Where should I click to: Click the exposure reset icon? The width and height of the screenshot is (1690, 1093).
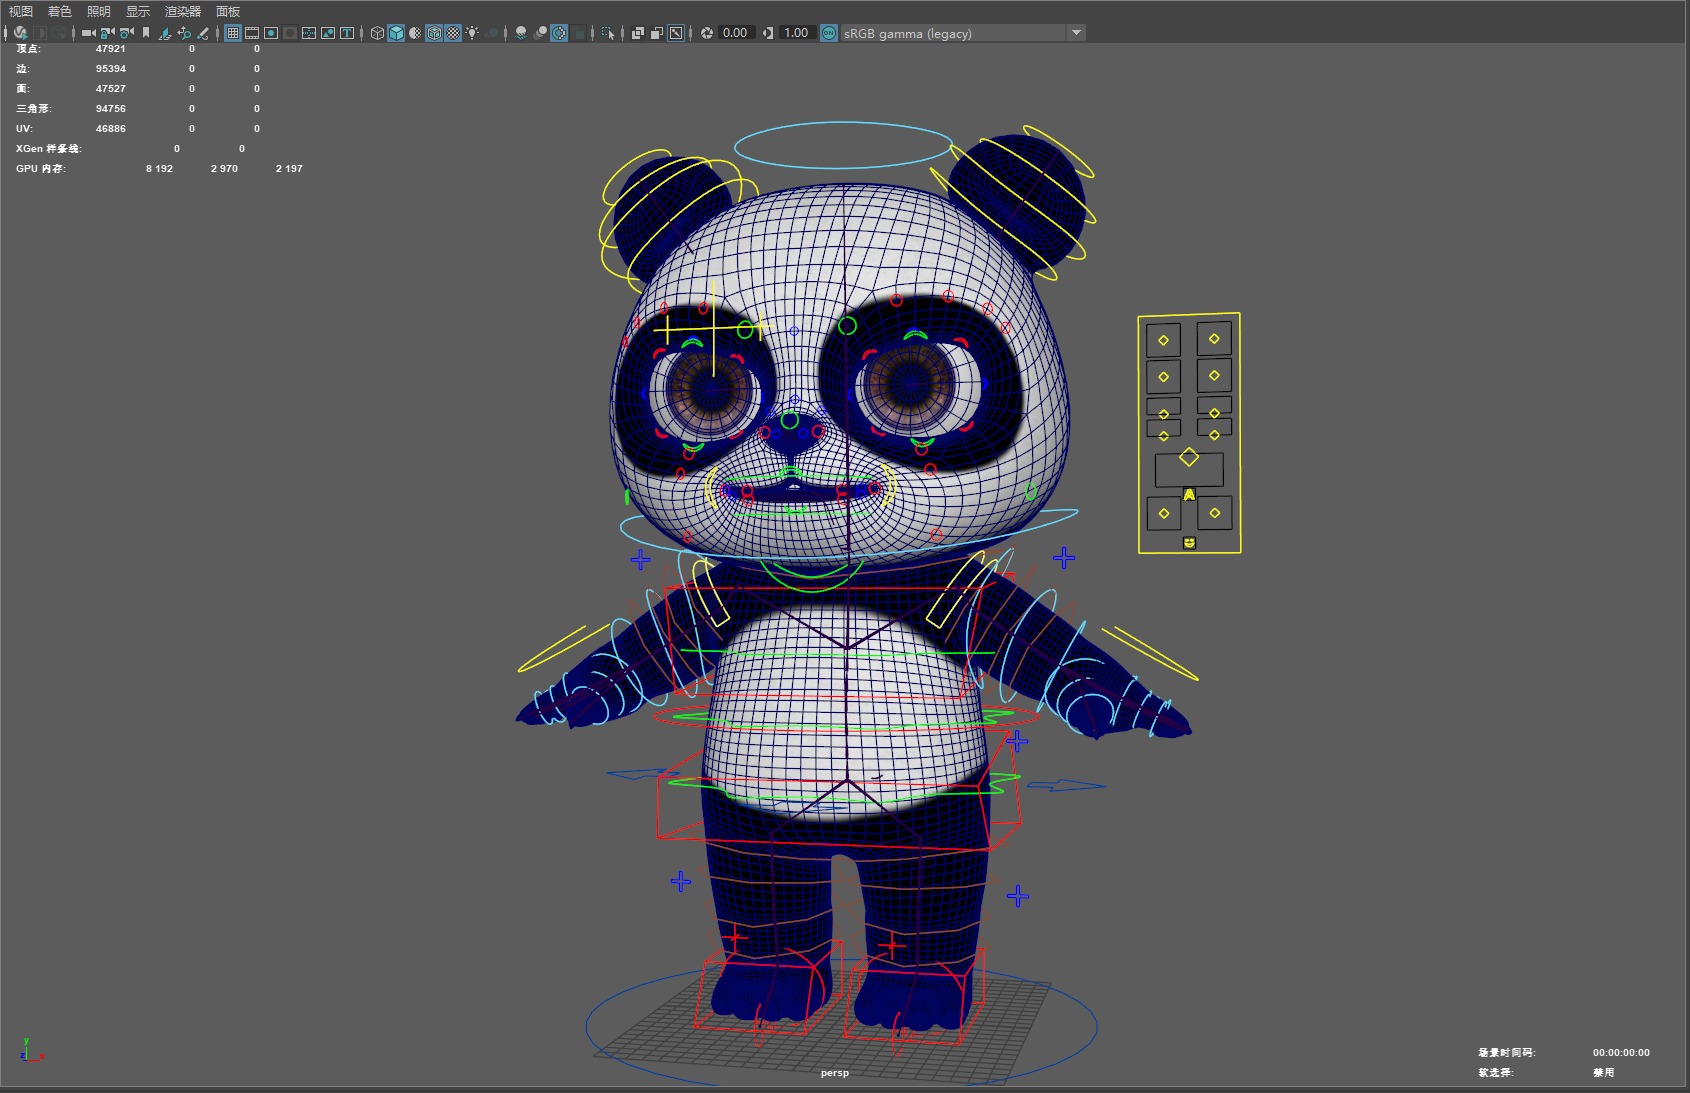(707, 33)
